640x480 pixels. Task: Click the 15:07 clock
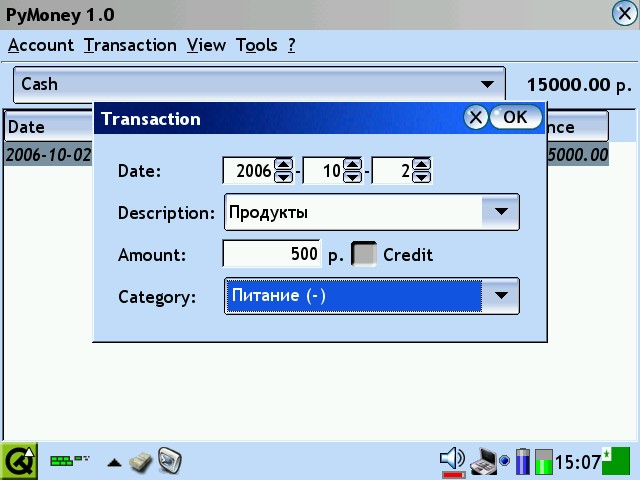pyautogui.click(x=577, y=462)
